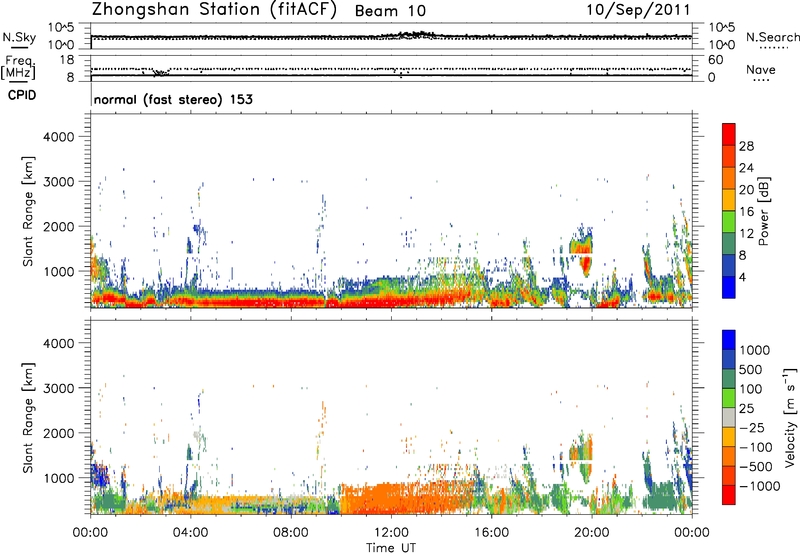Select the '100' velocity colorbar label
This screenshot has height=554, width=800.
[750, 389]
